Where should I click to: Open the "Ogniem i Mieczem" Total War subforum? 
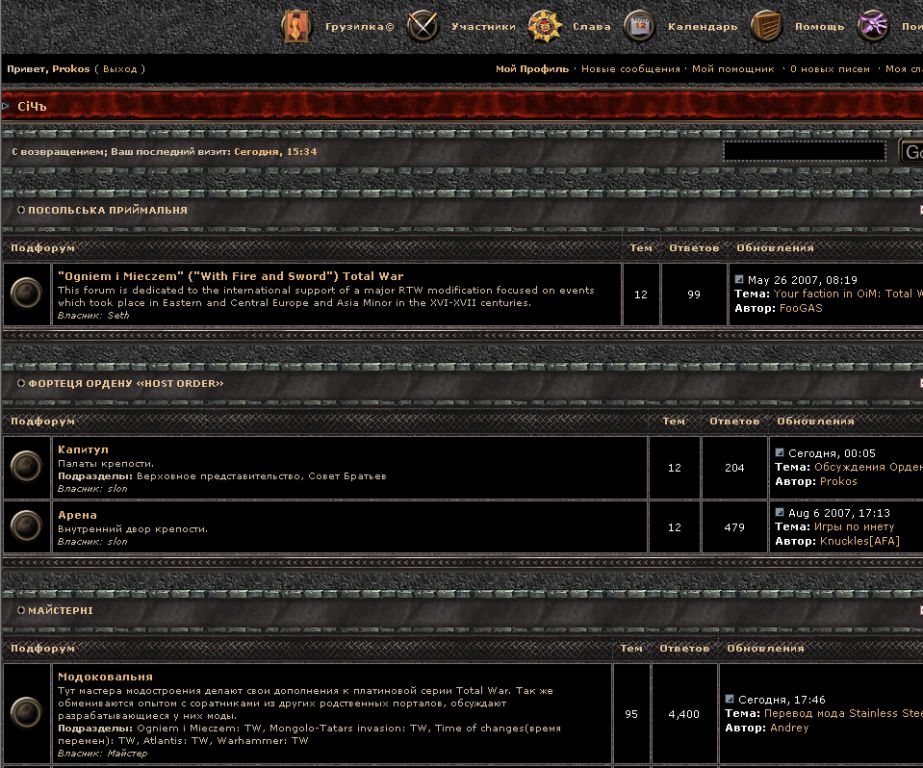(x=230, y=276)
